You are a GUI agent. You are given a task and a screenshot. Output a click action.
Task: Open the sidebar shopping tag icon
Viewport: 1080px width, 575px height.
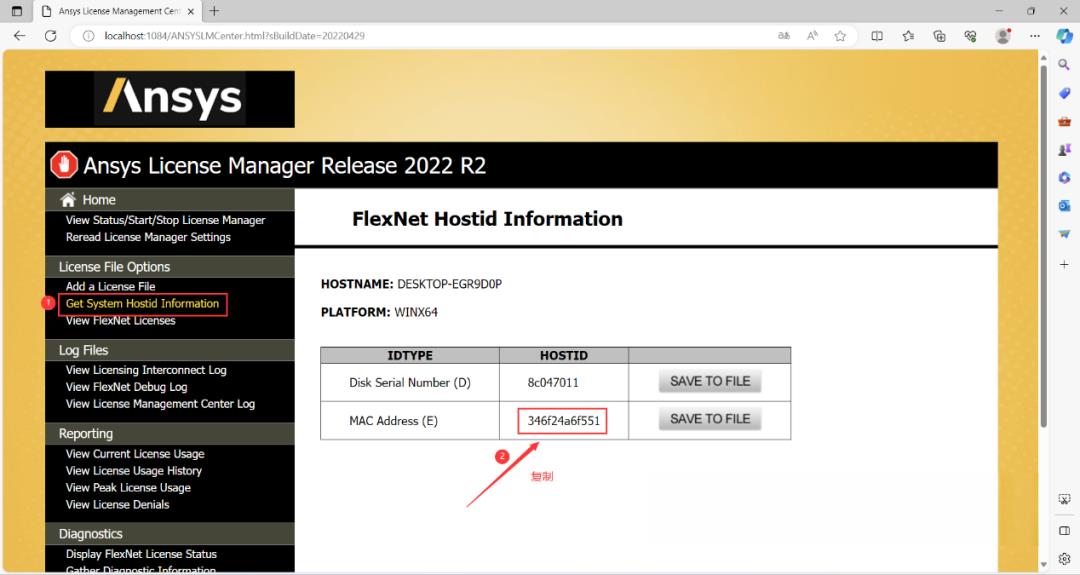(1064, 93)
